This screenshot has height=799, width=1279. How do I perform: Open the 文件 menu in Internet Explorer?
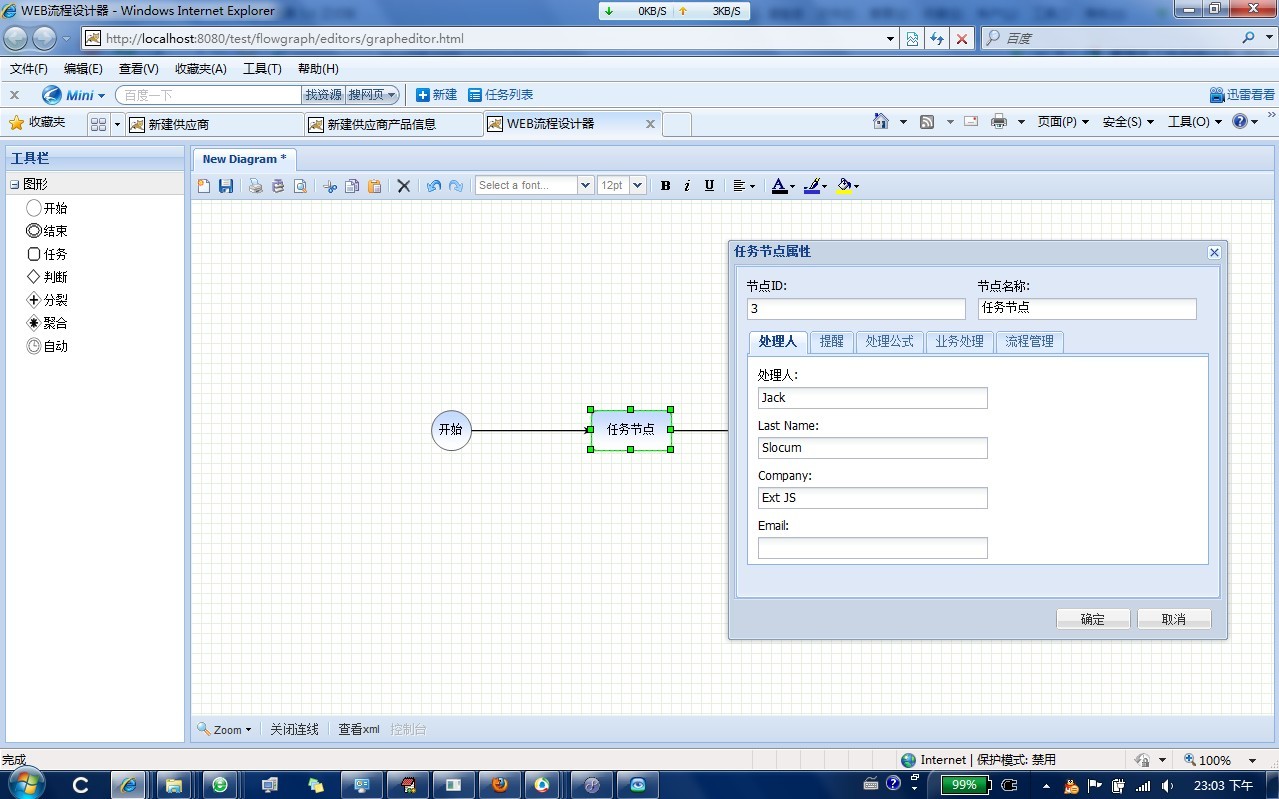[x=27, y=68]
